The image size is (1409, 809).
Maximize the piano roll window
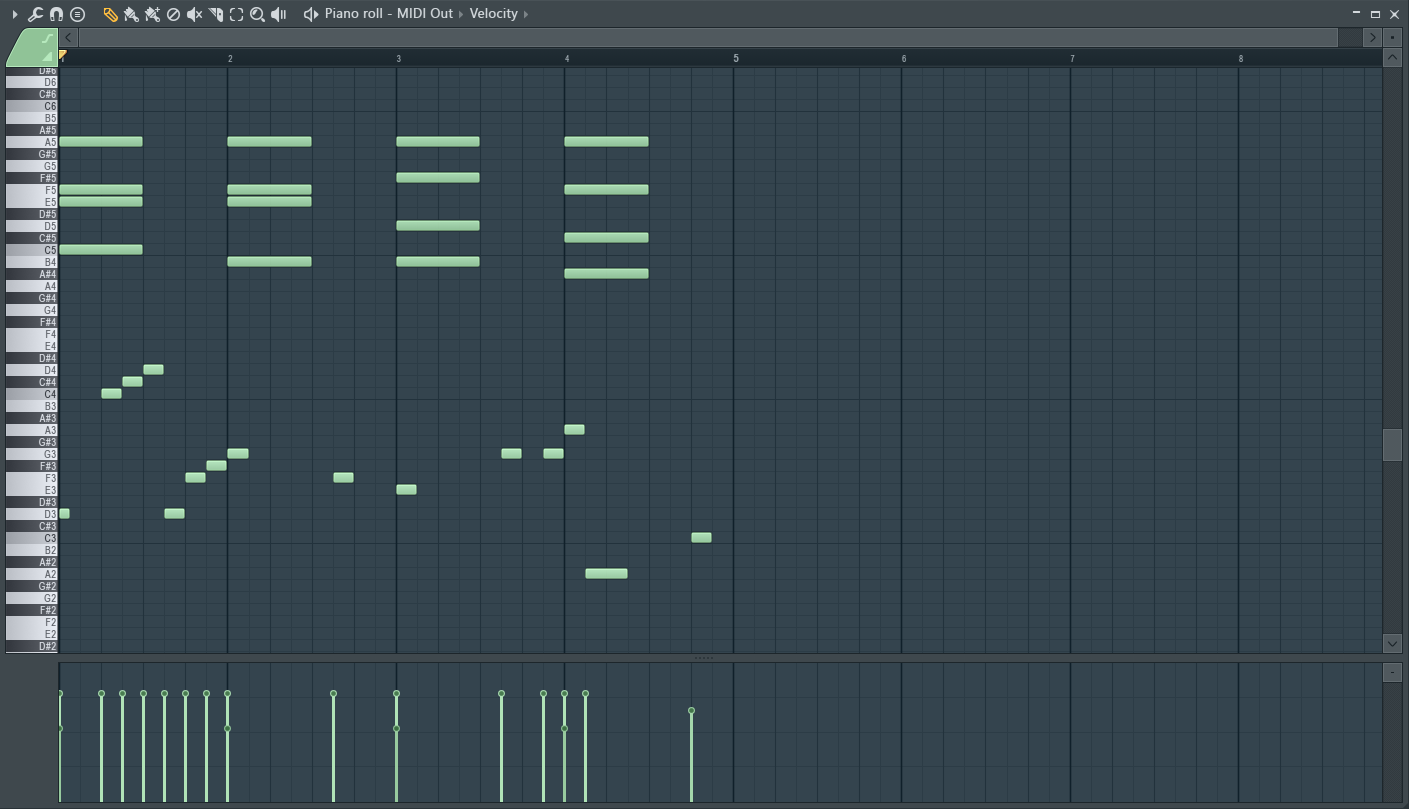pyautogui.click(x=1375, y=14)
